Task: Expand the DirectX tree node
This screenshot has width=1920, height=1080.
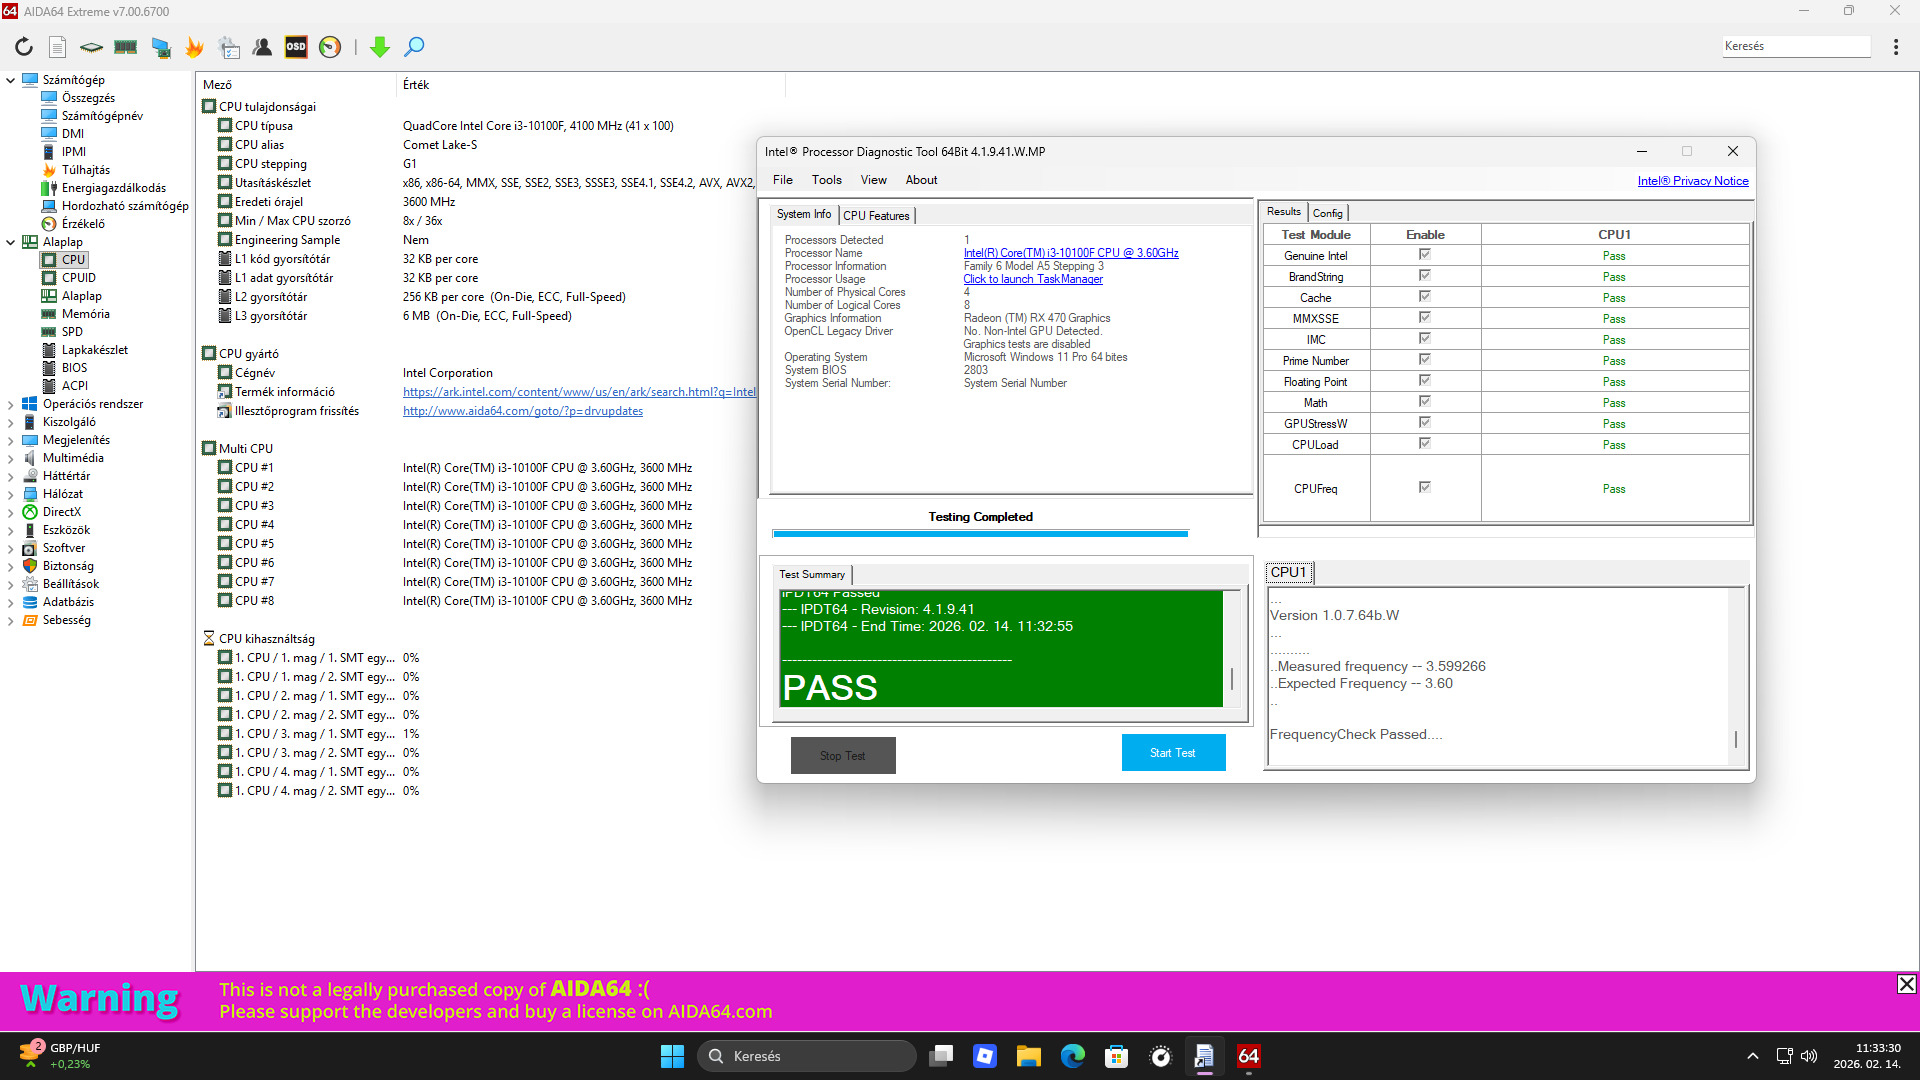Action: click(x=11, y=513)
